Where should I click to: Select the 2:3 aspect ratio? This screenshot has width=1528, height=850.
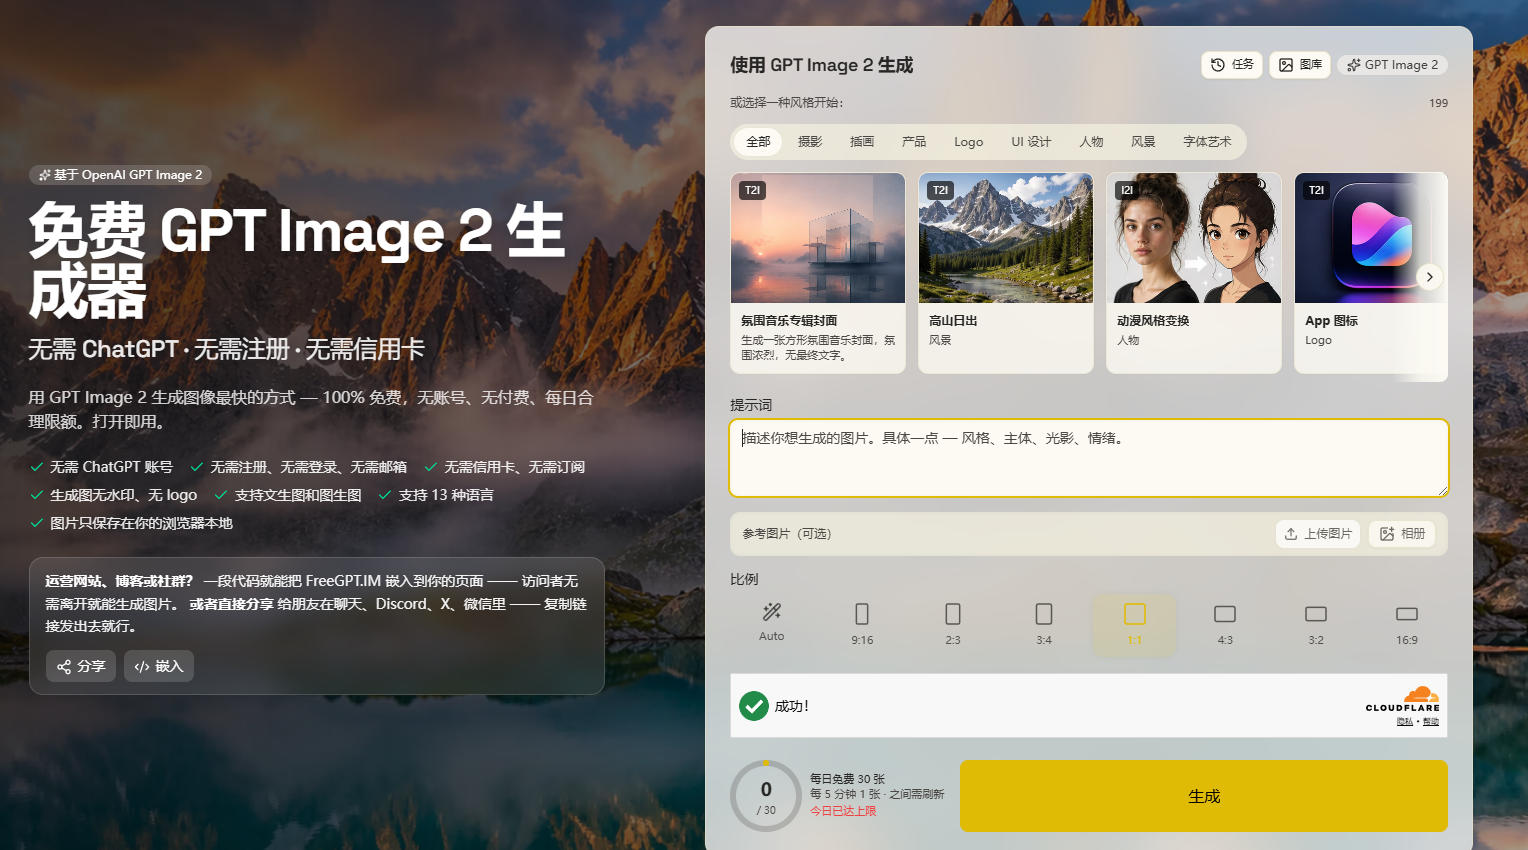coord(953,624)
